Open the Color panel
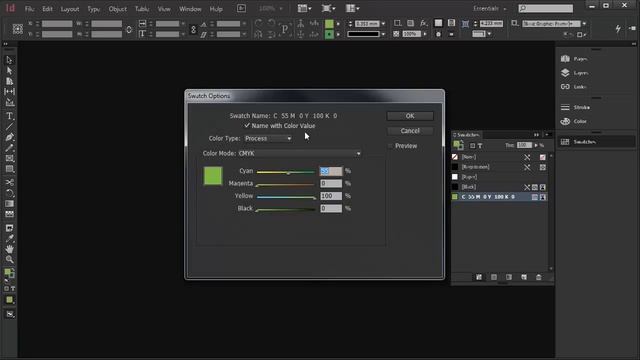Viewport: 640px width, 360px height. (574, 121)
